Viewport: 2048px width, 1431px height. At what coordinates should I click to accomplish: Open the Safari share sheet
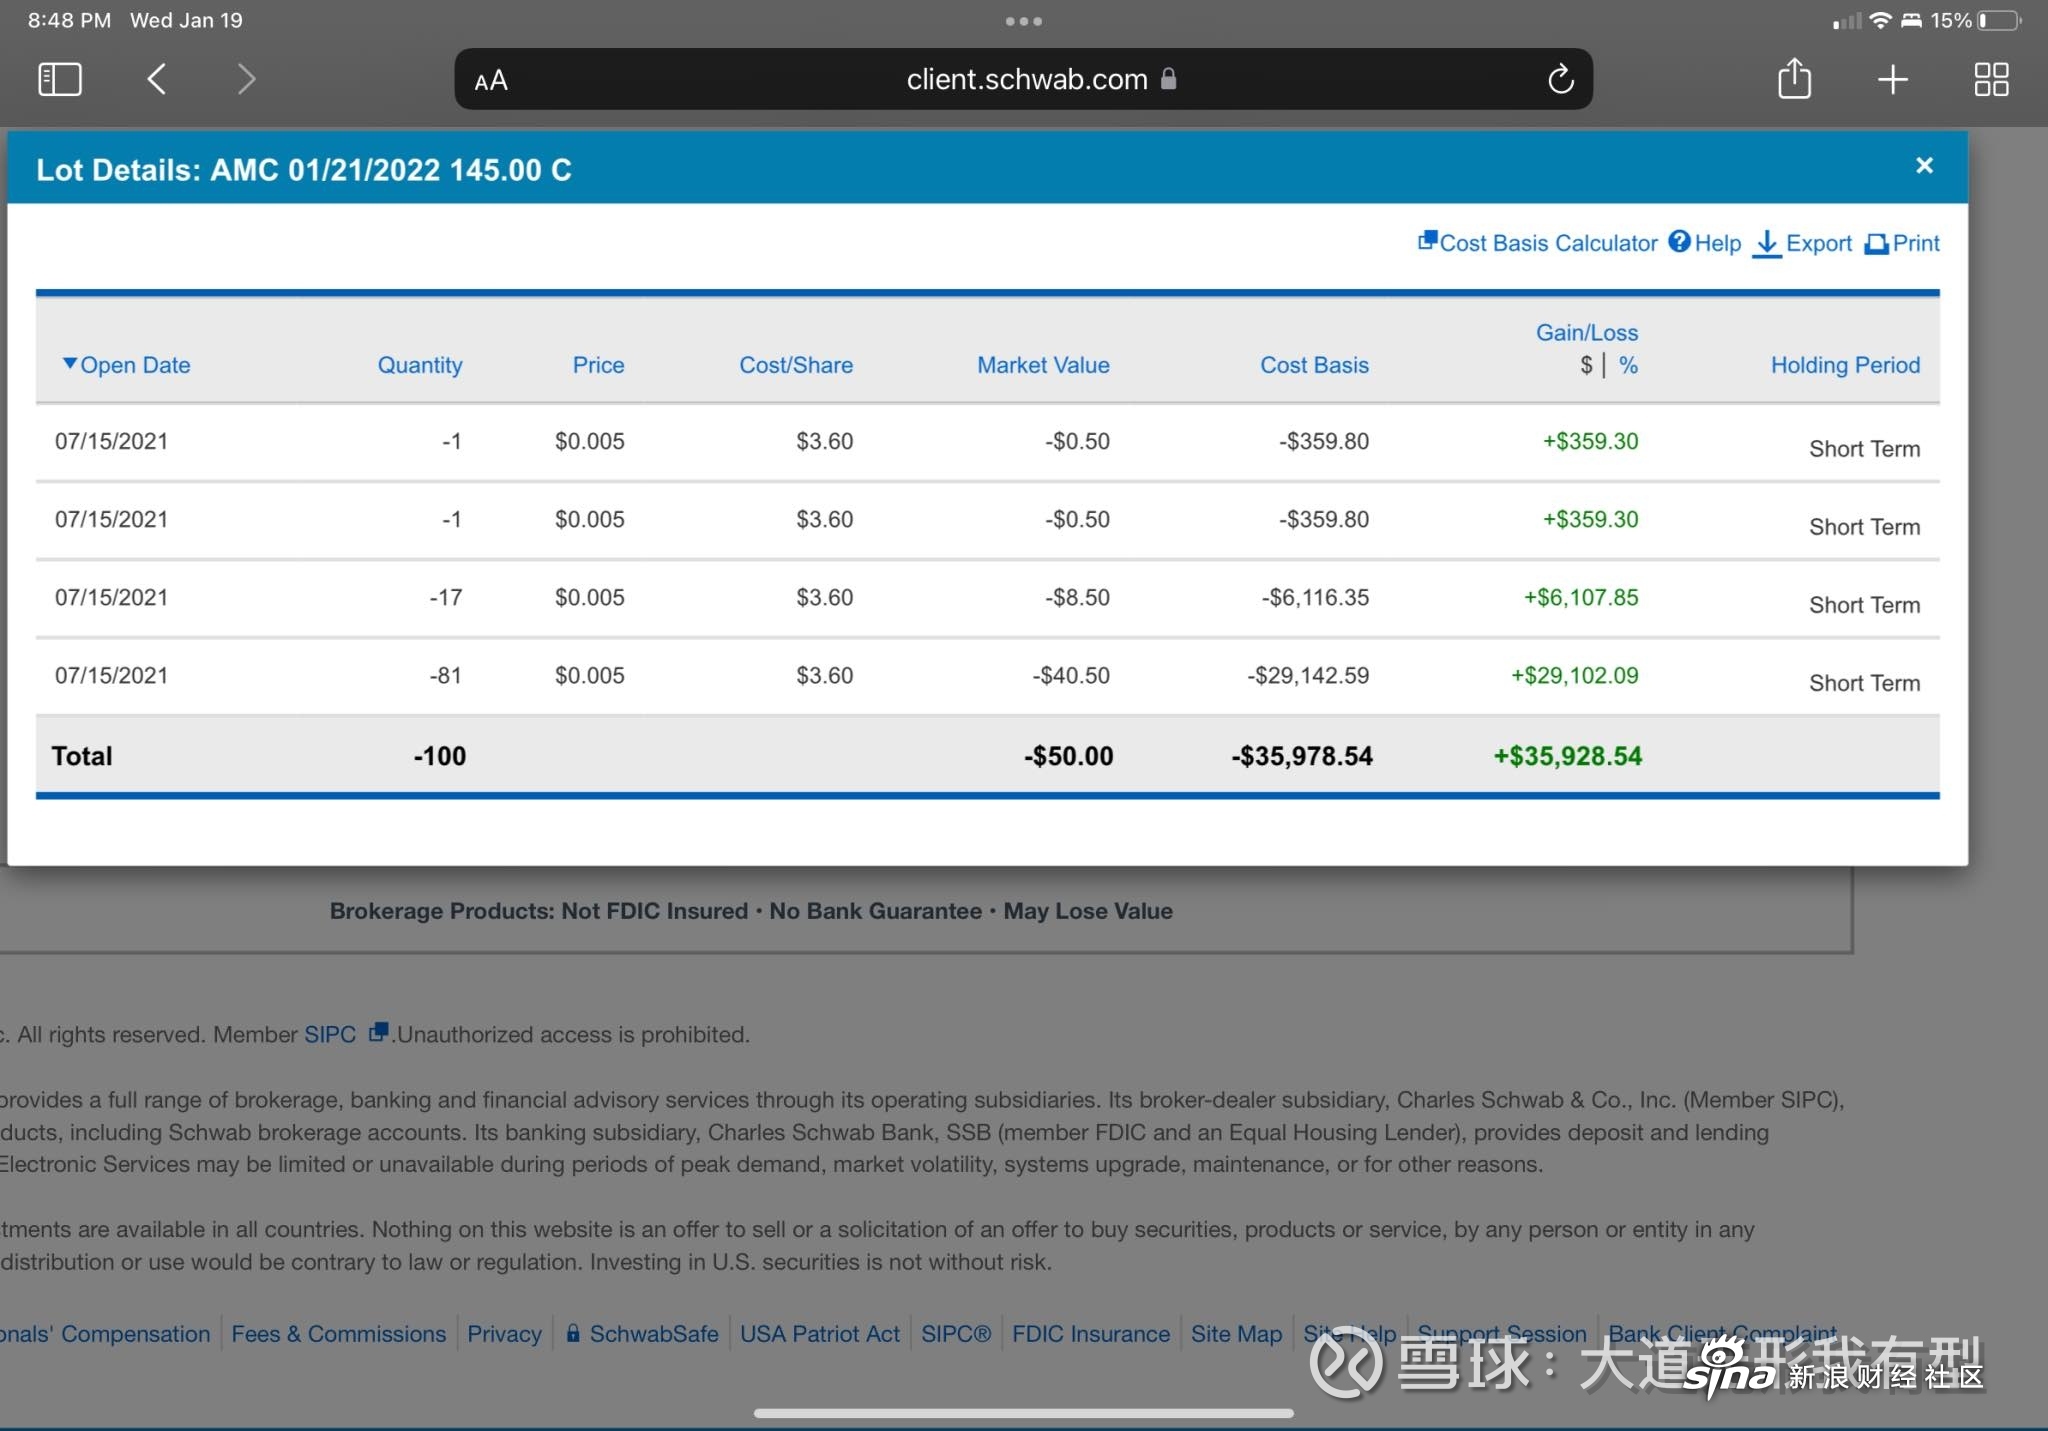tap(1794, 78)
